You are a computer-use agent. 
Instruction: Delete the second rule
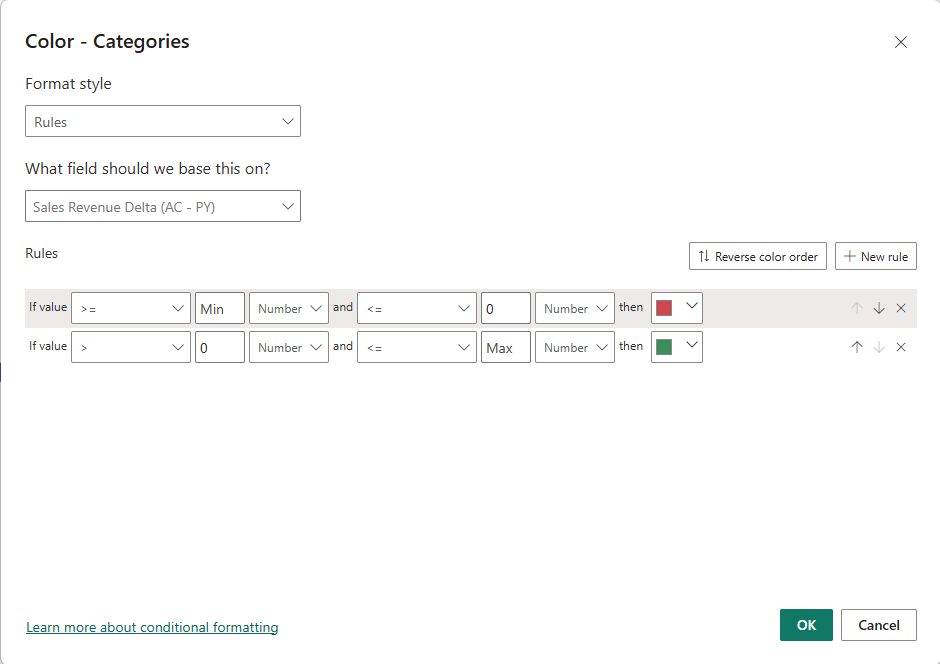click(901, 347)
